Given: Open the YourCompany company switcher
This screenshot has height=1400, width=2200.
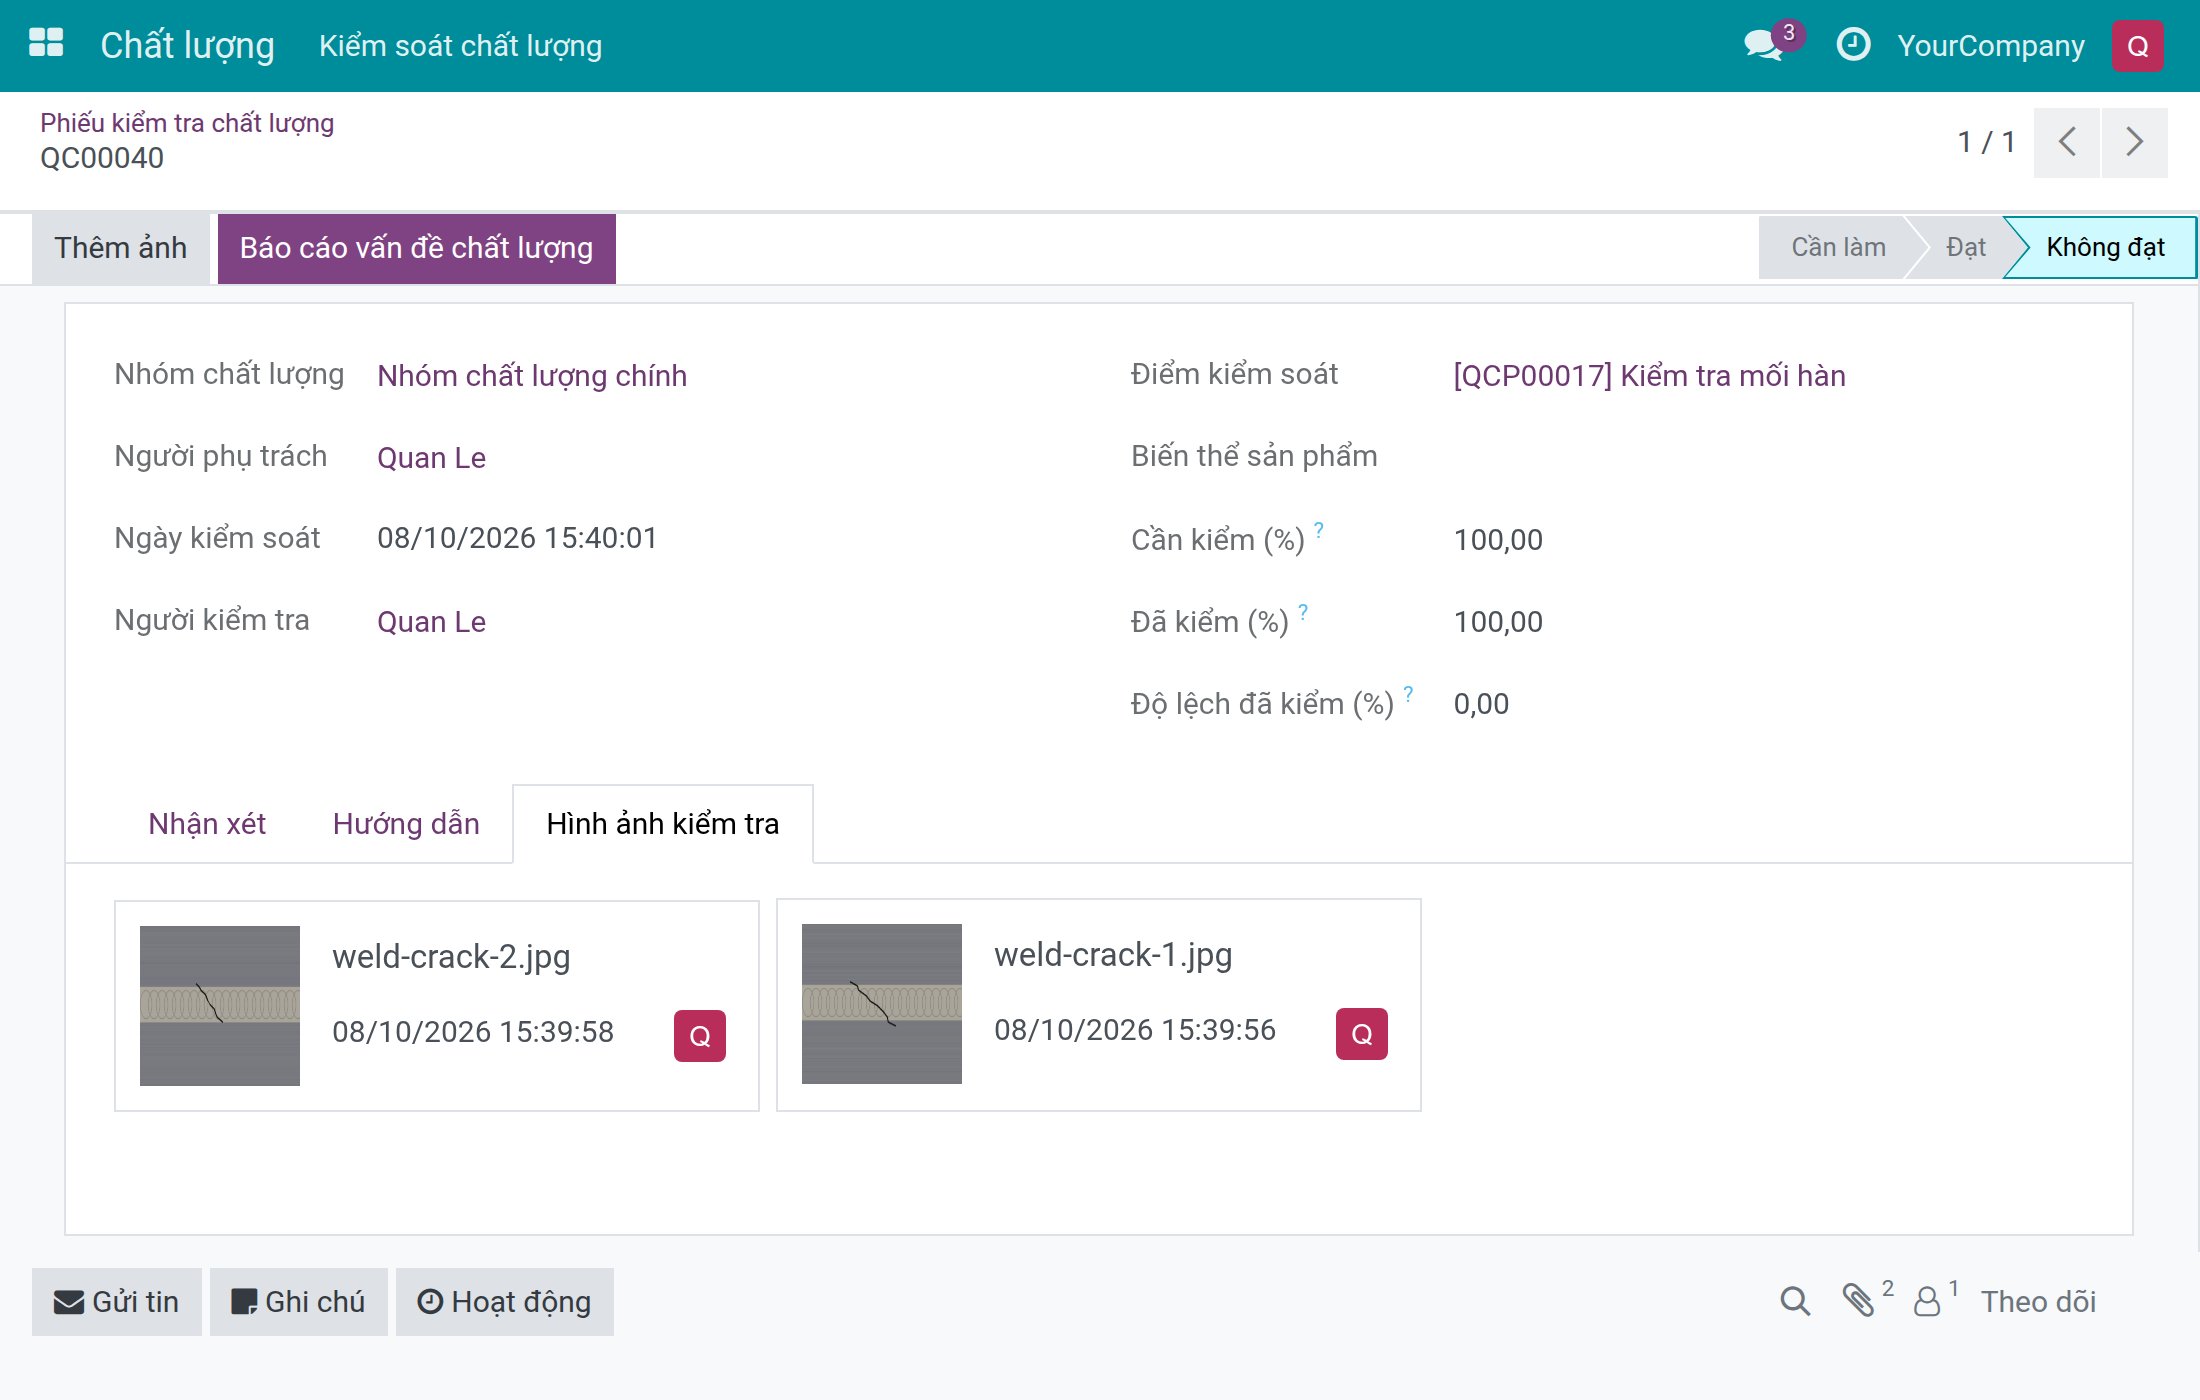Looking at the screenshot, I should point(1991,46).
